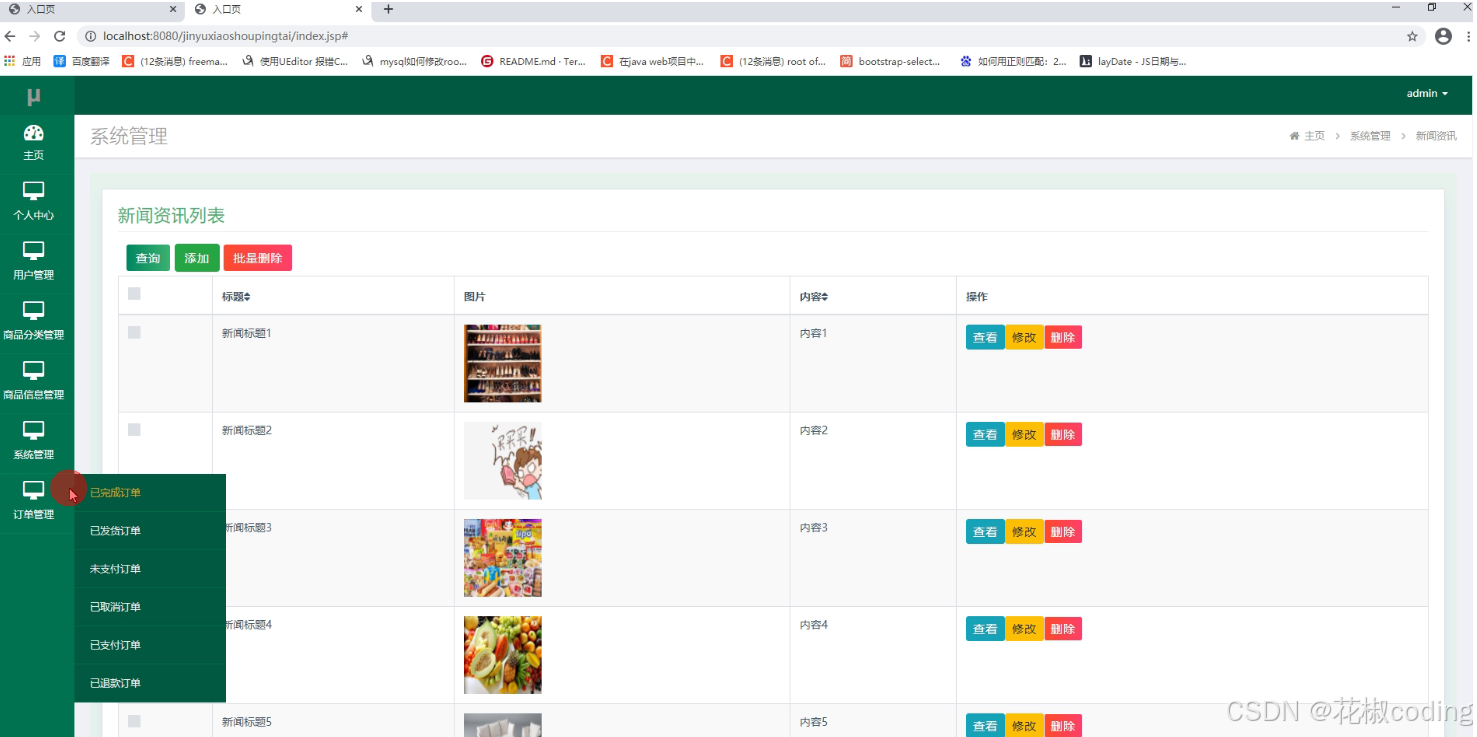Open 用户管理 monitor icon in sidebar
Viewport: 1477px width, 737px height.
tap(34, 251)
